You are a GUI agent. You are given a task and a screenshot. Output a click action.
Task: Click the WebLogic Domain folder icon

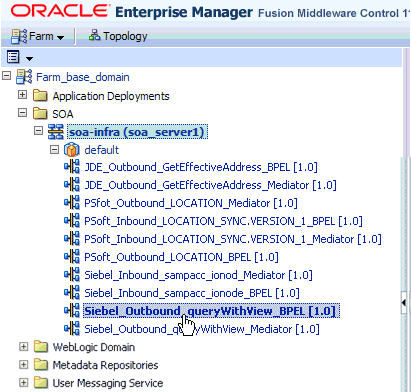click(x=41, y=347)
